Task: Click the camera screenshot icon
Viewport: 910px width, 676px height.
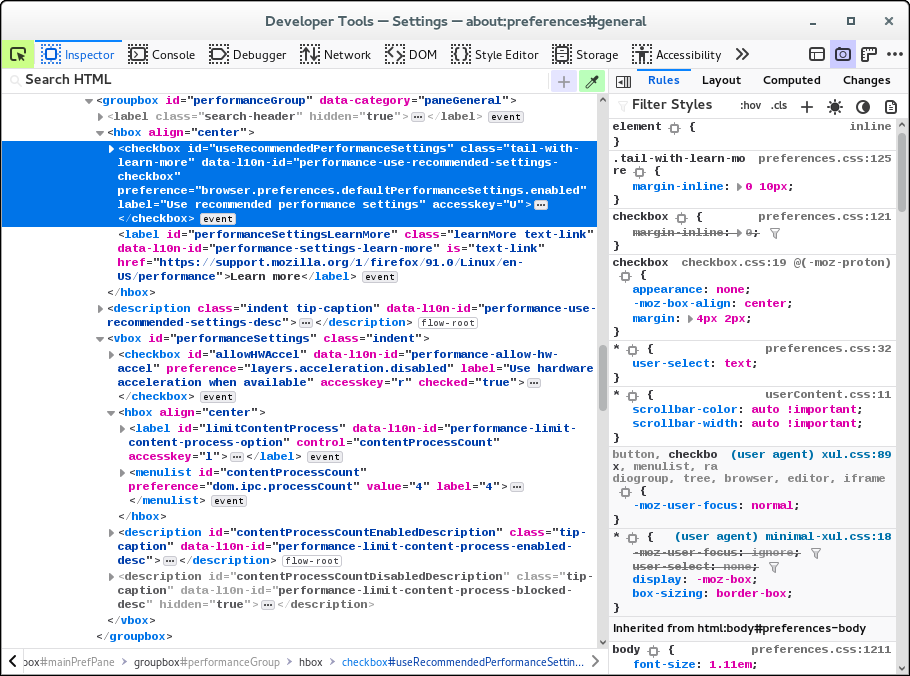Action: [843, 55]
